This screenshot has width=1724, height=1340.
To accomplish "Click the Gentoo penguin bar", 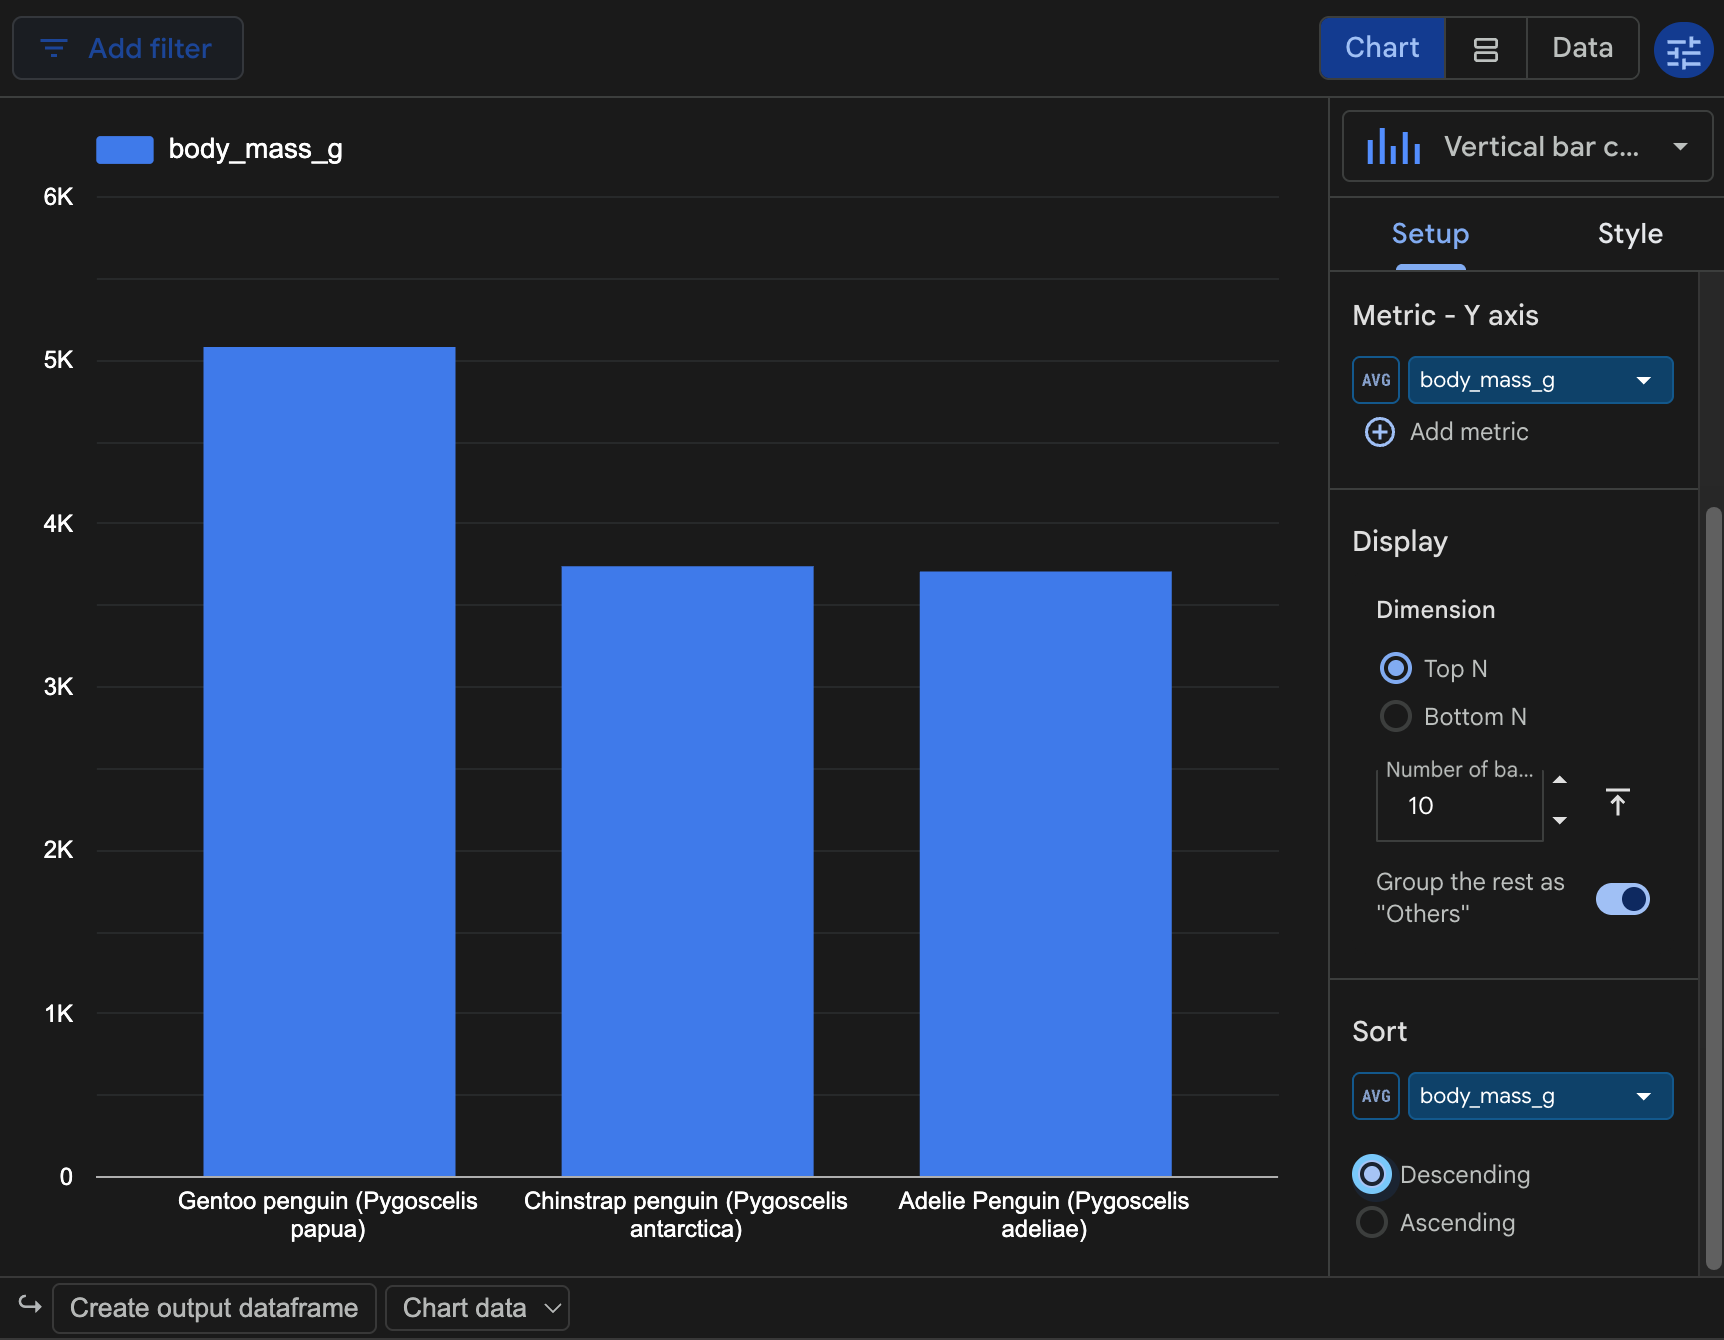I will (329, 762).
